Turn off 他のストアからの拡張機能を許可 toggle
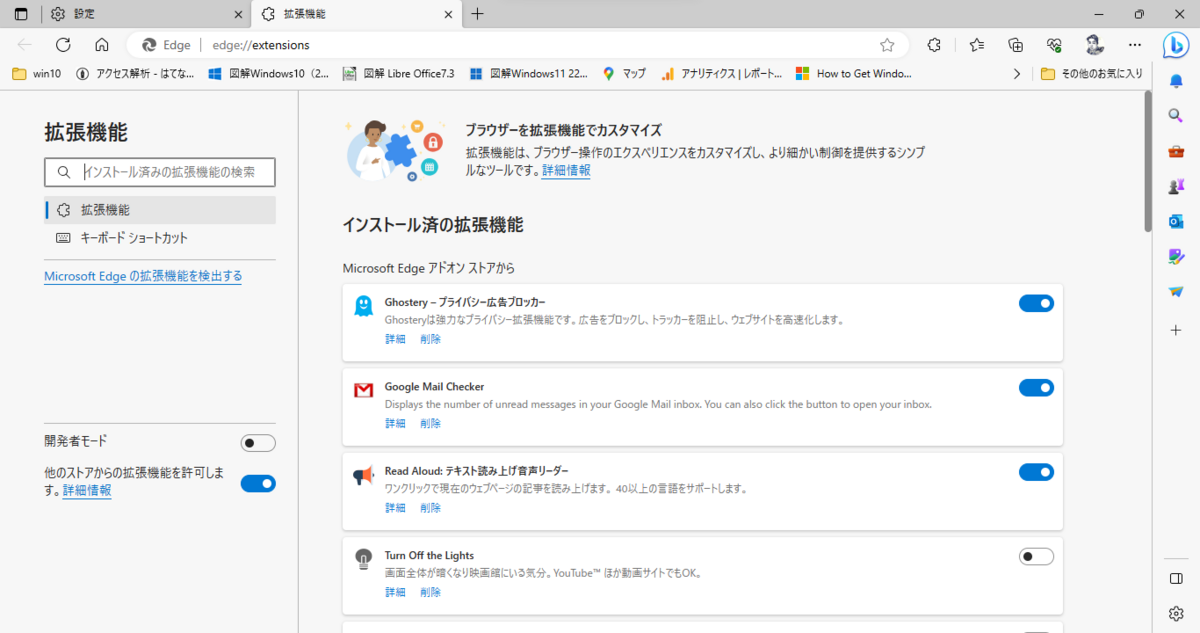1200x633 pixels. click(x=258, y=483)
